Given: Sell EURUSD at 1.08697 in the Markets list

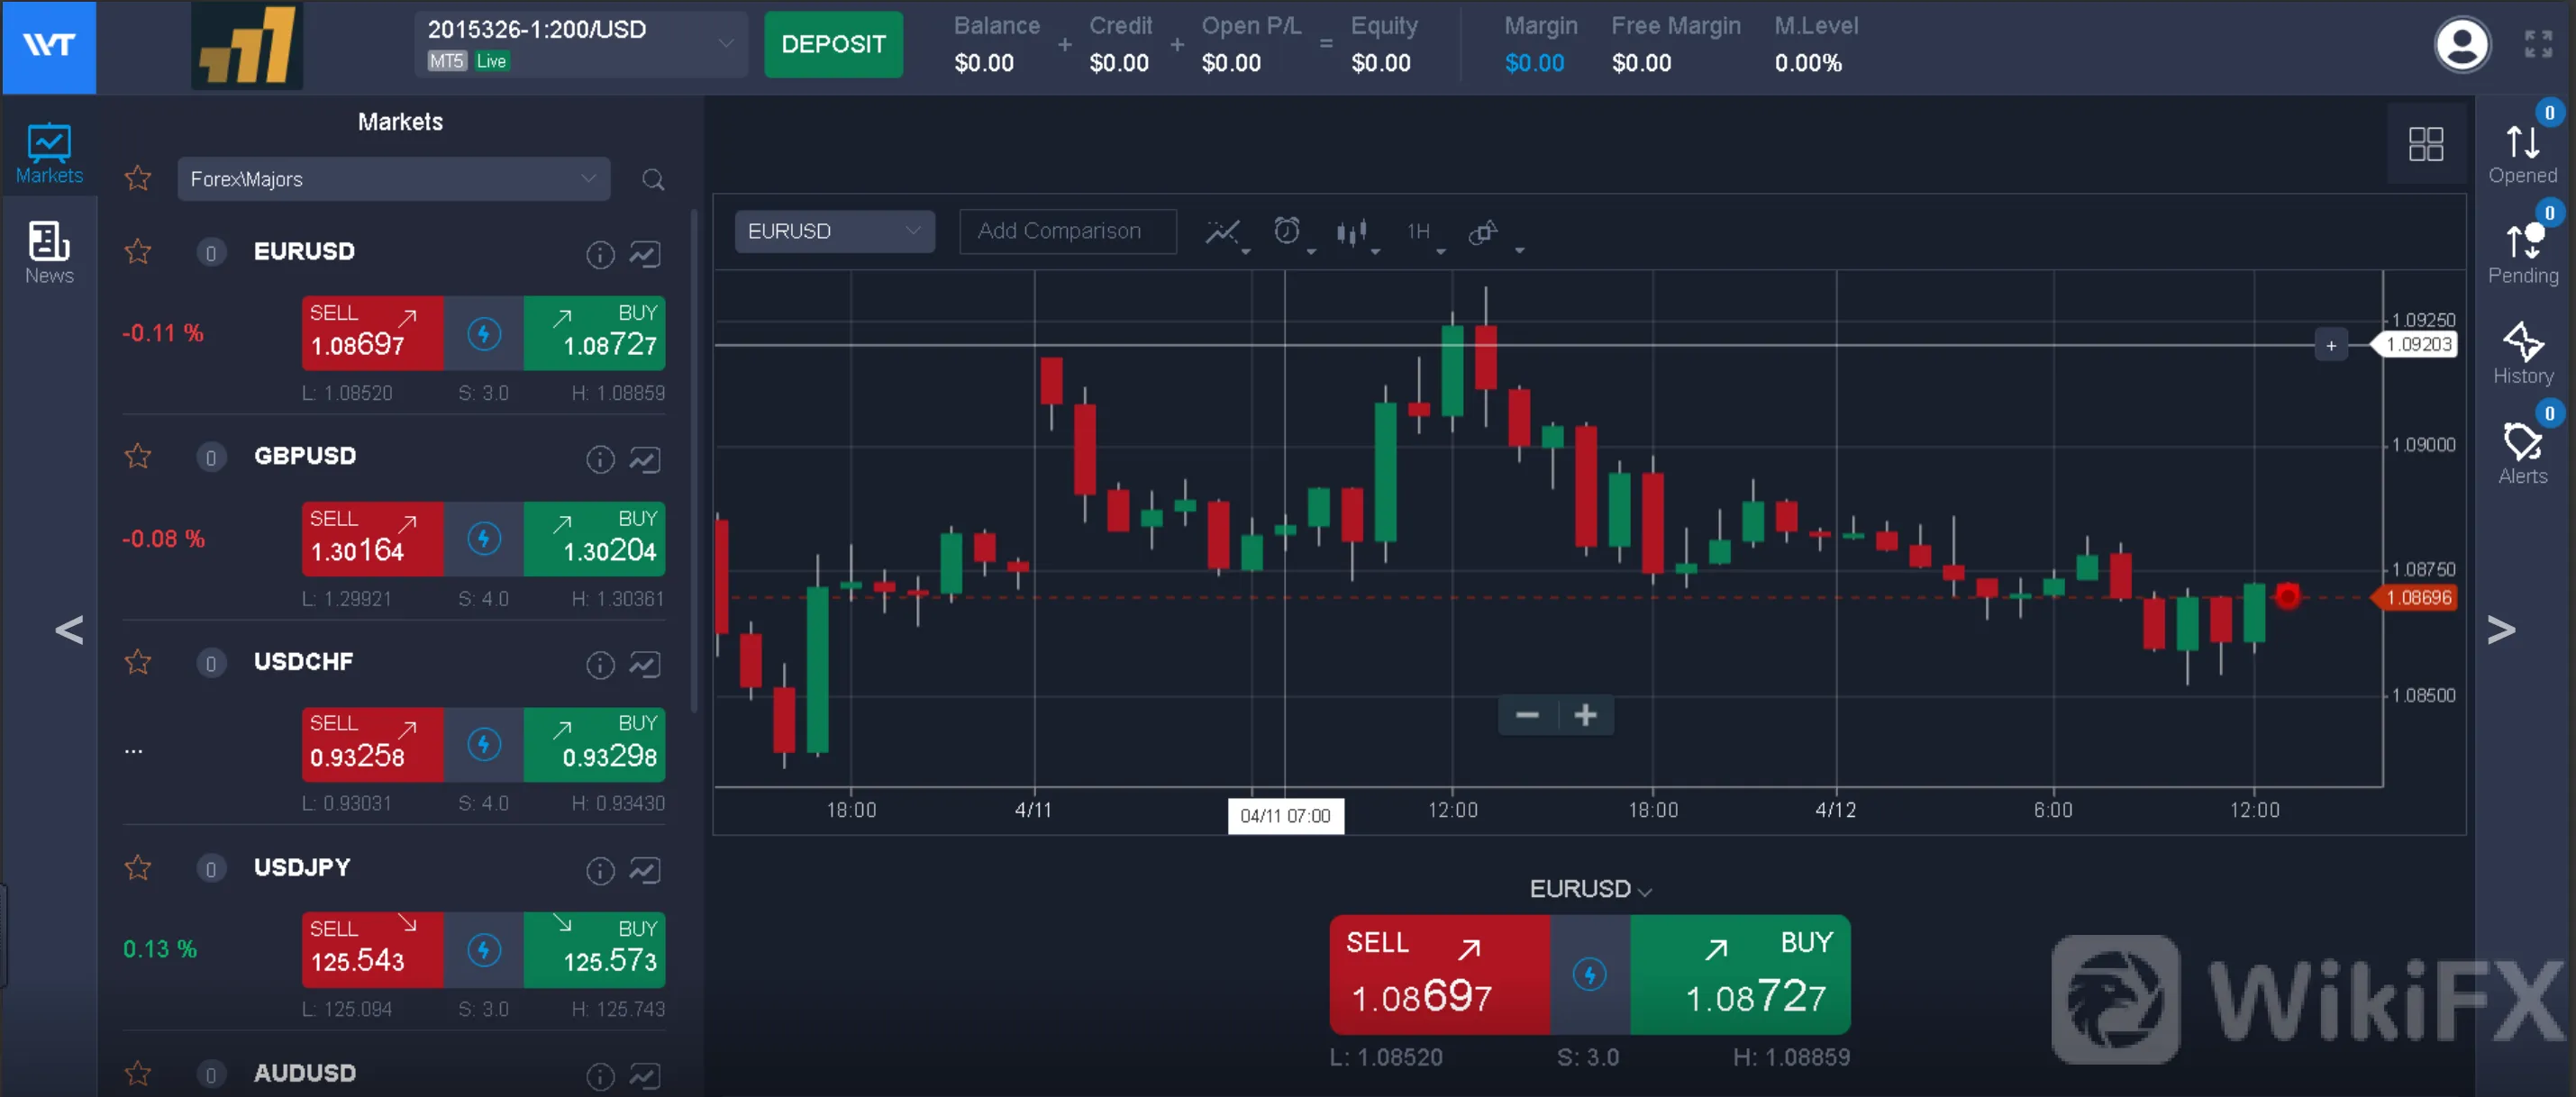Looking at the screenshot, I should tap(373, 333).
